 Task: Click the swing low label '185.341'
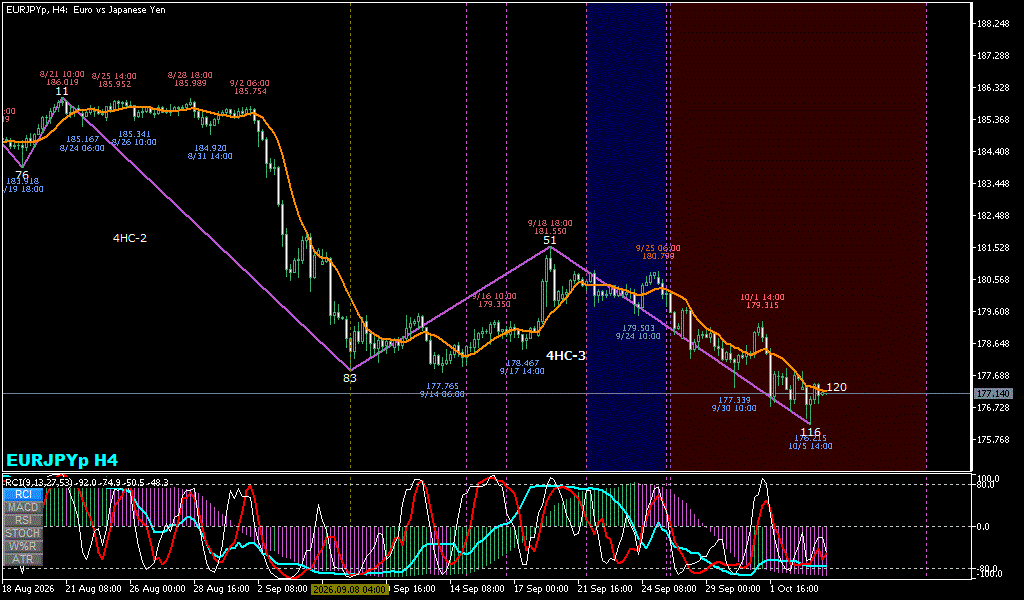pos(134,134)
